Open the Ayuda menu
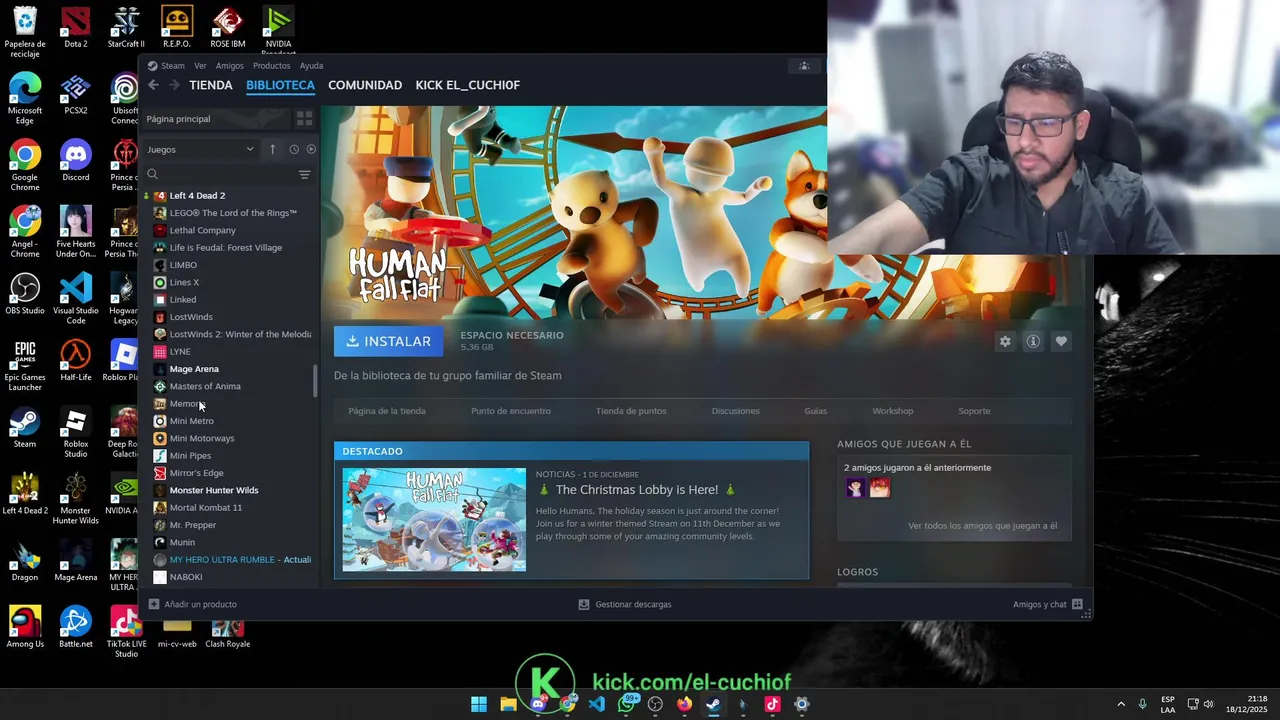Image resolution: width=1280 pixels, height=720 pixels. 311,66
